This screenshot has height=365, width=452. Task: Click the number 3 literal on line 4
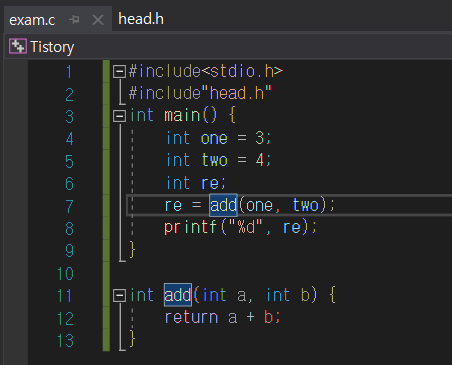260,138
